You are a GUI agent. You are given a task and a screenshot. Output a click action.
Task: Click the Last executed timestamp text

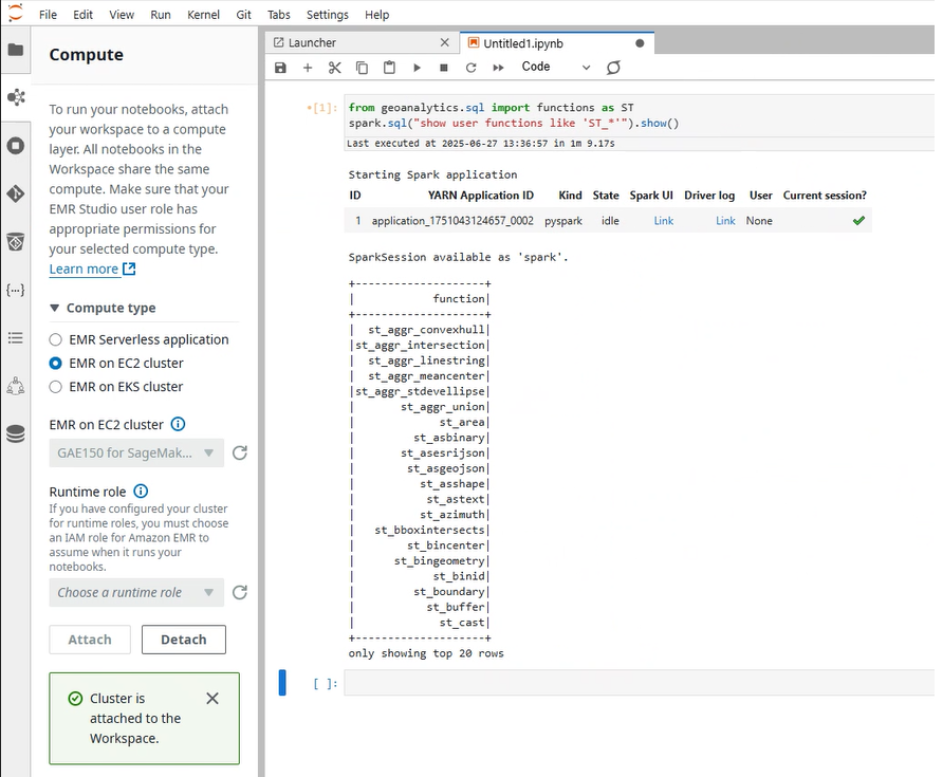pos(481,143)
